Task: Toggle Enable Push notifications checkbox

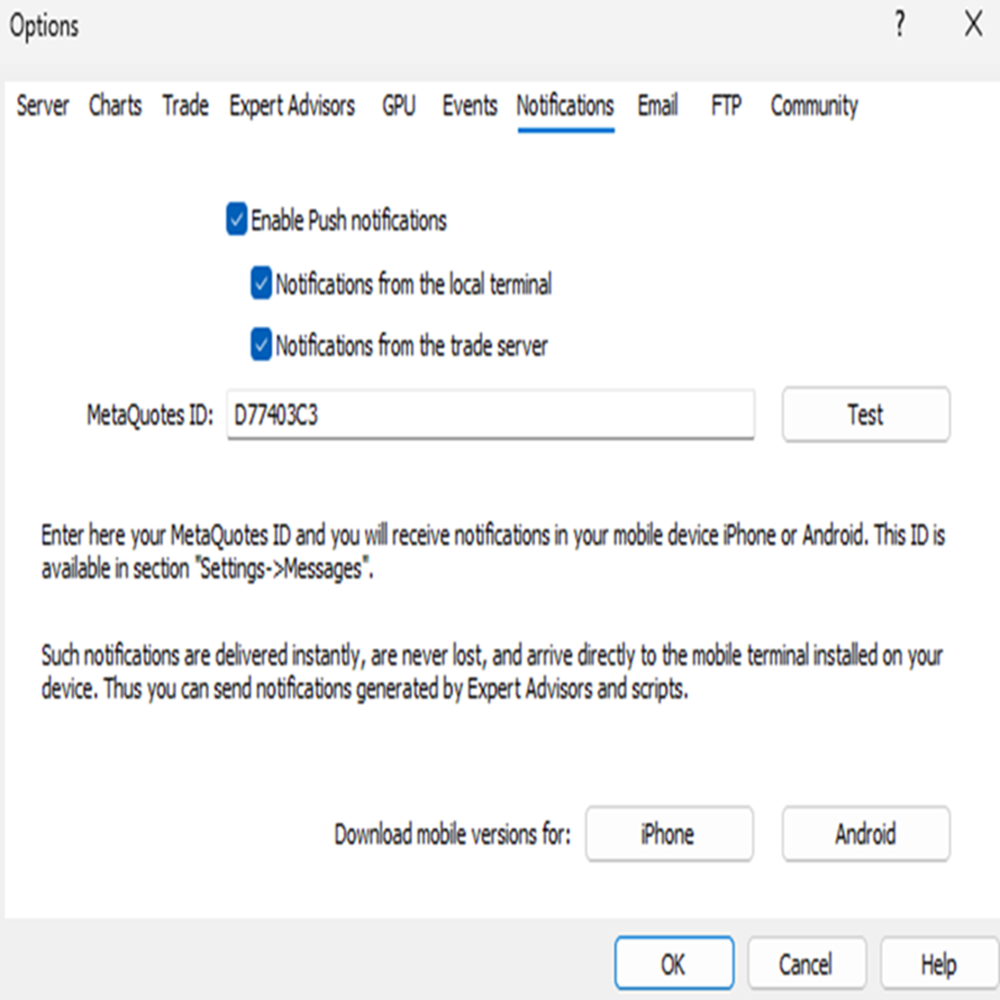Action: pos(237,220)
